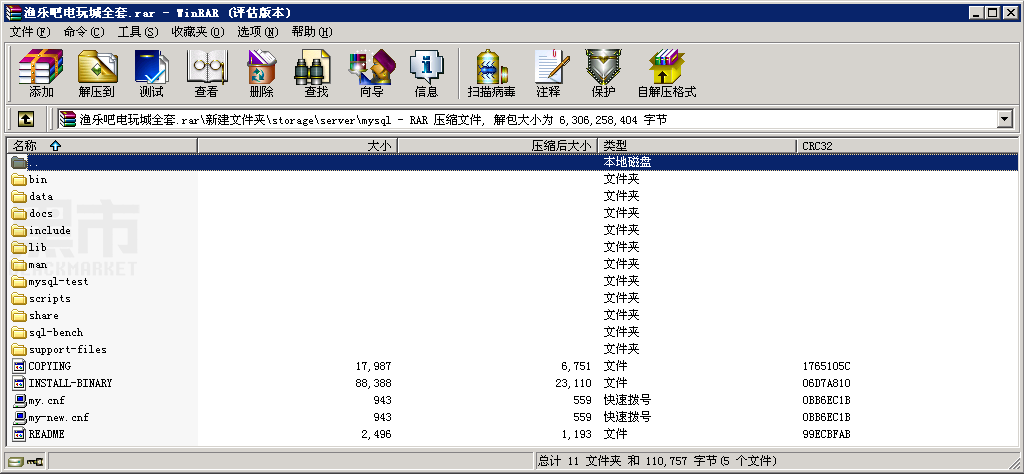1024x474 pixels.
Task: Click COPYING size value 17,987
Action: (374, 366)
